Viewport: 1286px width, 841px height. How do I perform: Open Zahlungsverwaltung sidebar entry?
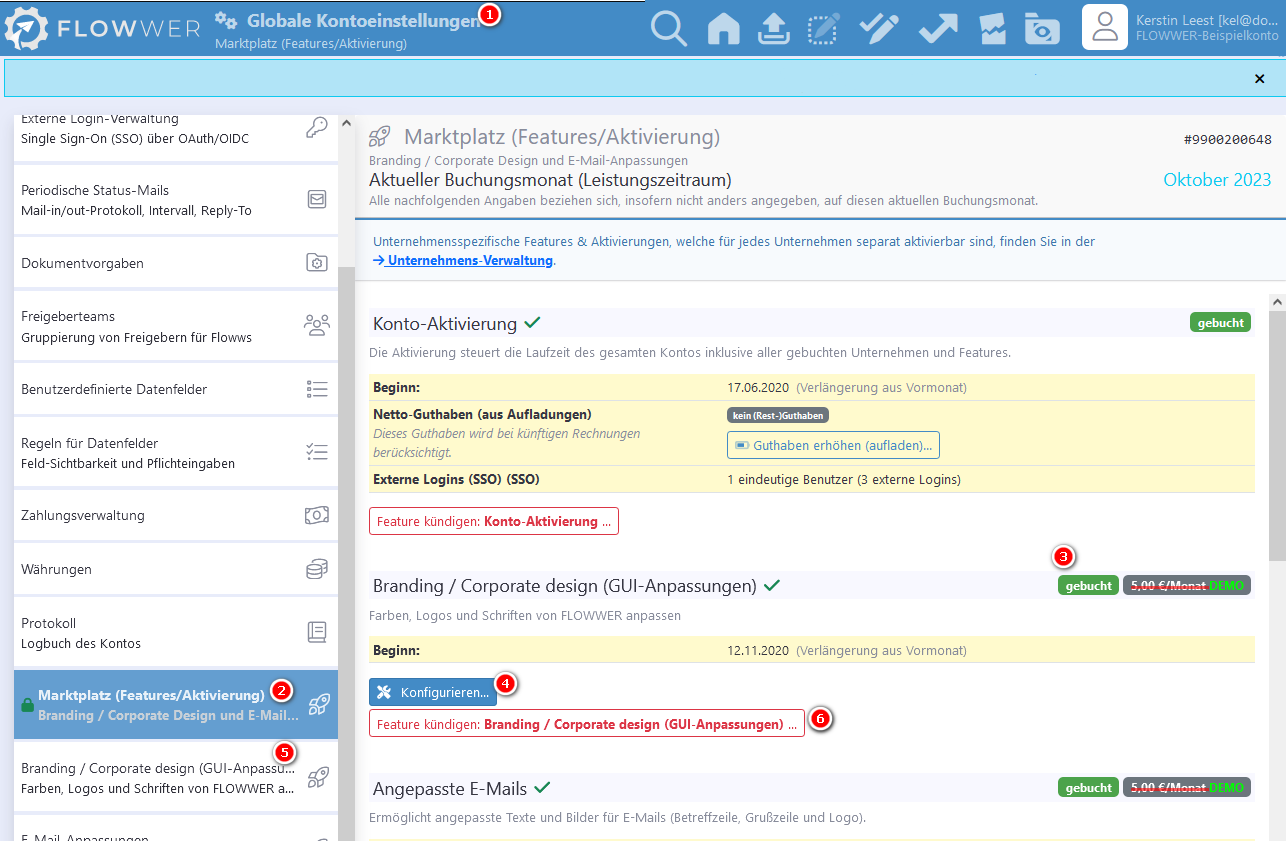coord(175,515)
